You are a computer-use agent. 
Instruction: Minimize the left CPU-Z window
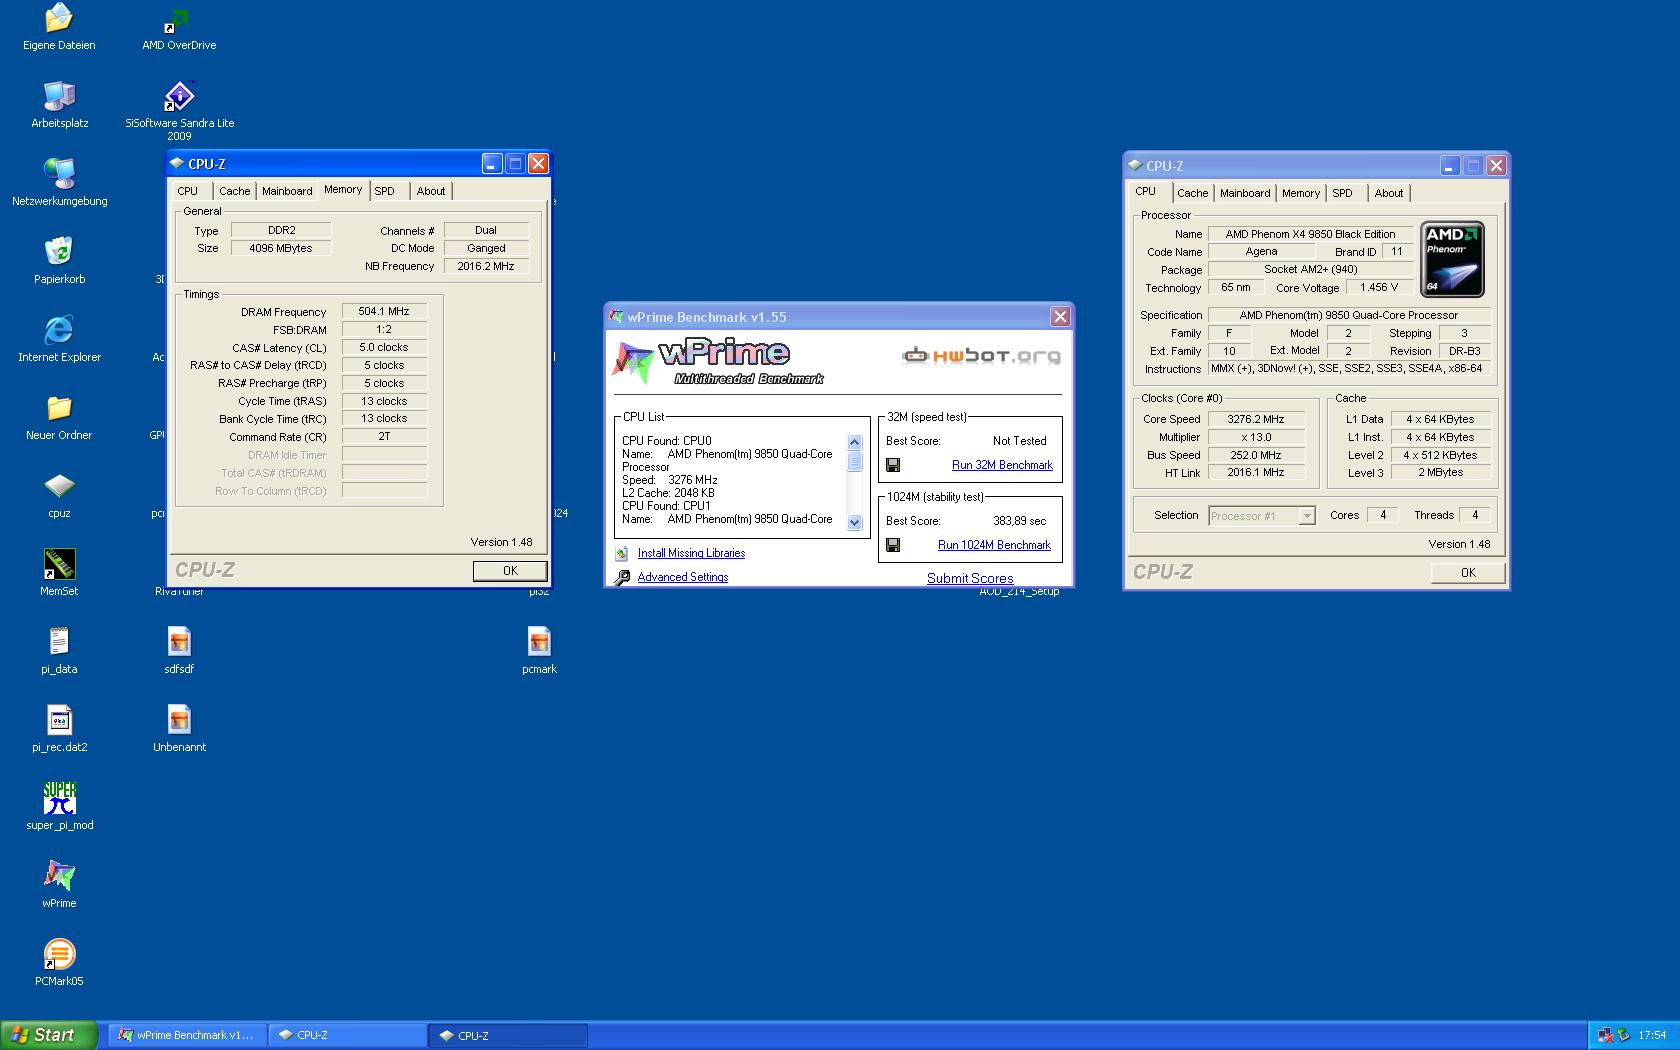[x=492, y=164]
